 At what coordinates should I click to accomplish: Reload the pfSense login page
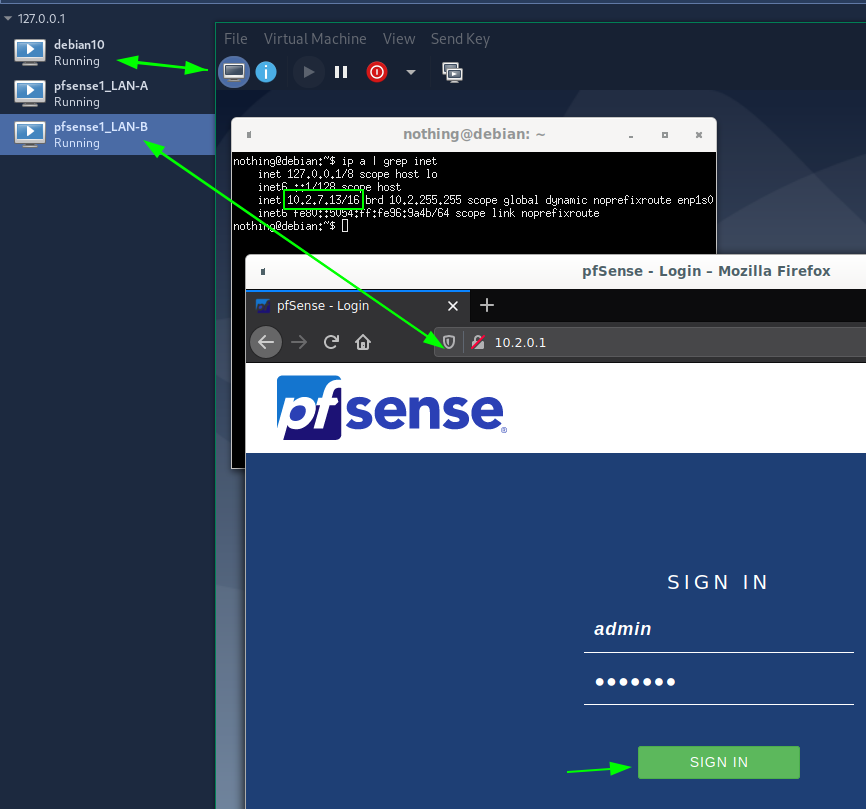pyautogui.click(x=331, y=342)
